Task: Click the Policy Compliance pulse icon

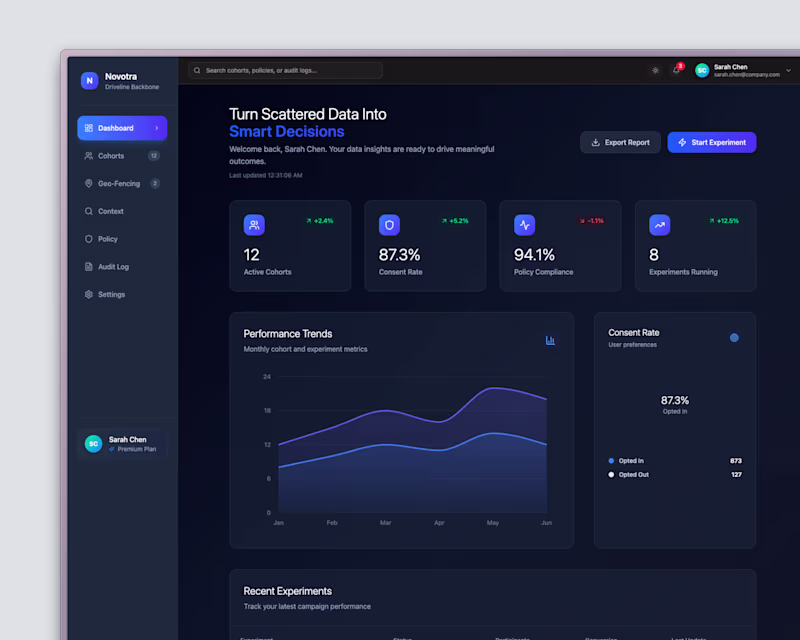Action: tap(524, 225)
